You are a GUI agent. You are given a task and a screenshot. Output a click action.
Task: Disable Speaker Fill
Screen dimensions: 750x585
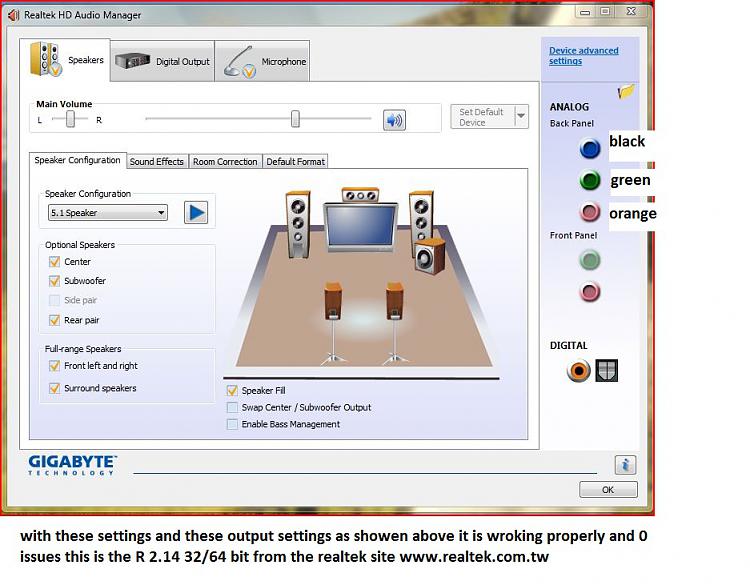click(x=232, y=391)
